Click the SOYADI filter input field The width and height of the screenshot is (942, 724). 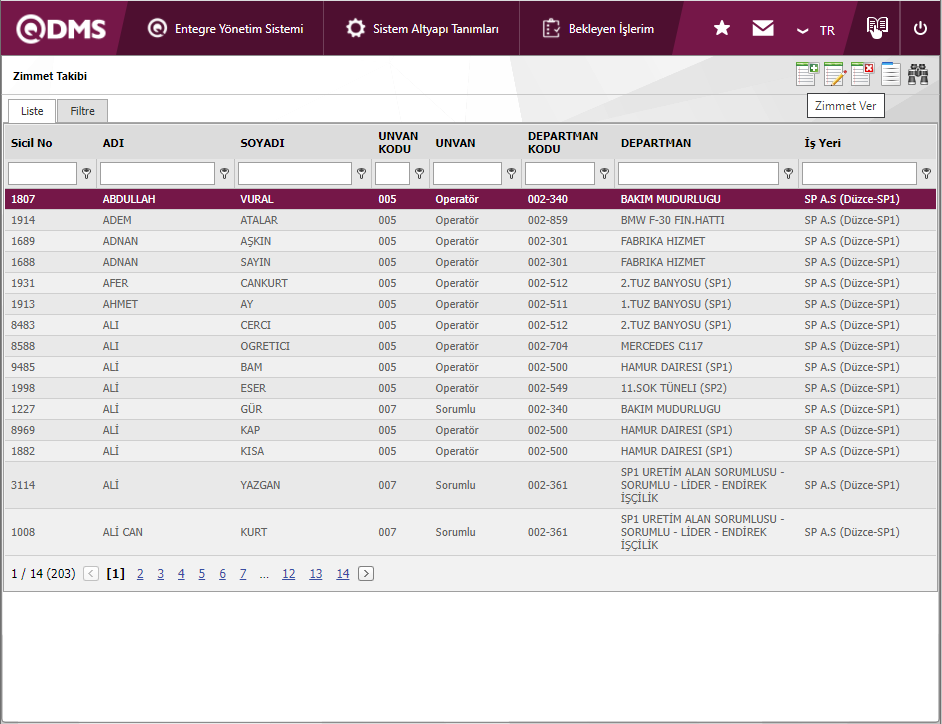(x=295, y=174)
